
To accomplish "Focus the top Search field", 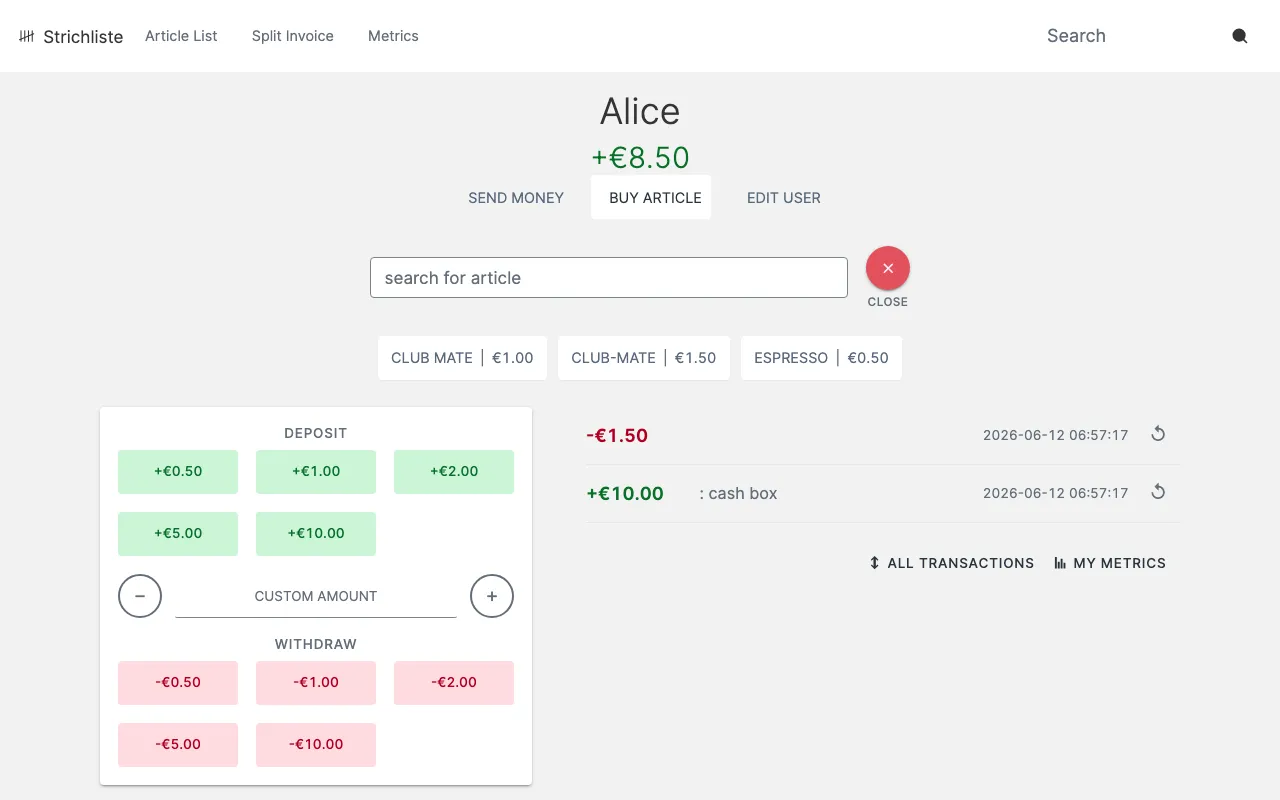I will coord(1130,36).
